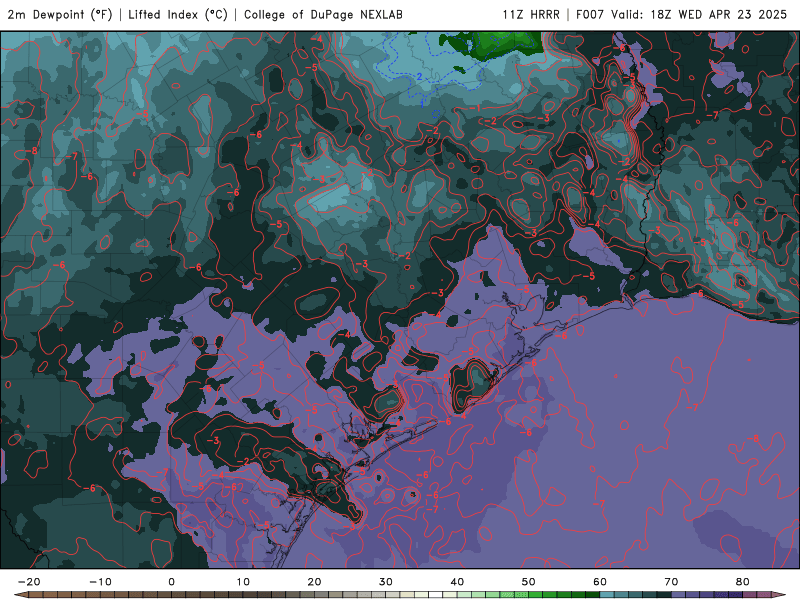
Task: Click the 30 label on the color scale
Action: (x=386, y=582)
